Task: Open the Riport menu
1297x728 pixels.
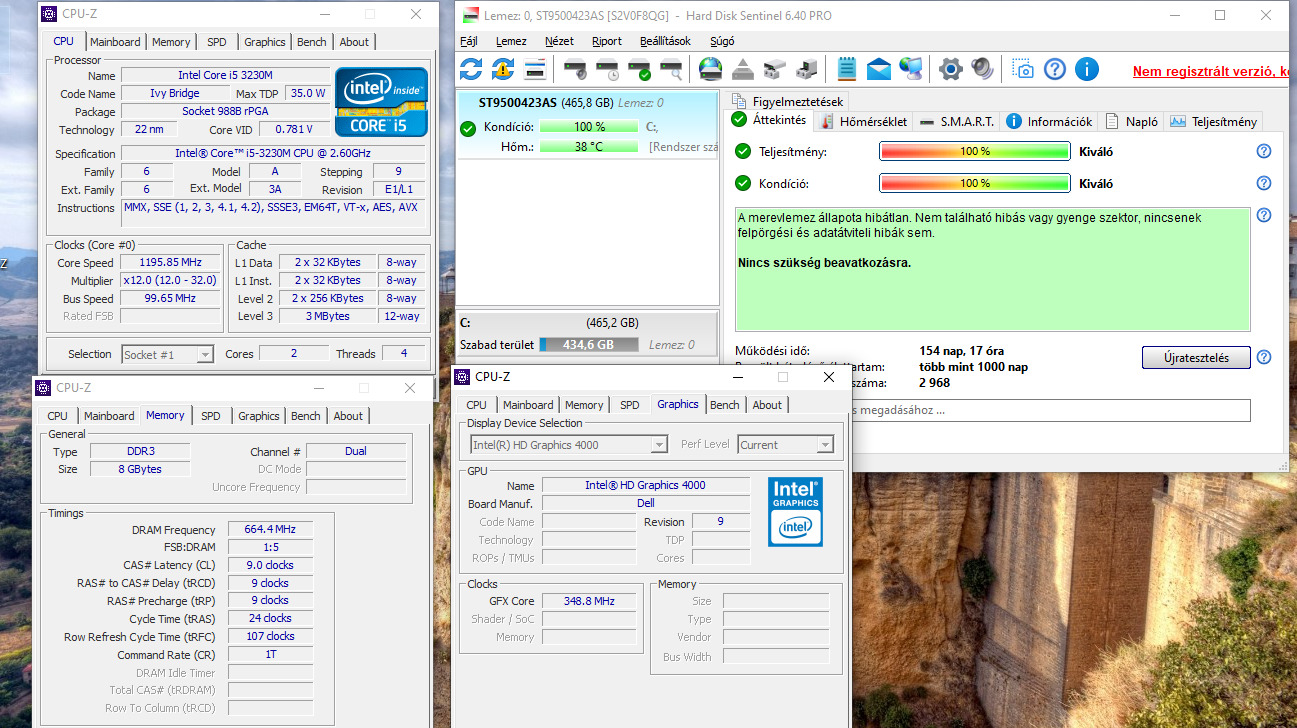Action: (x=606, y=41)
